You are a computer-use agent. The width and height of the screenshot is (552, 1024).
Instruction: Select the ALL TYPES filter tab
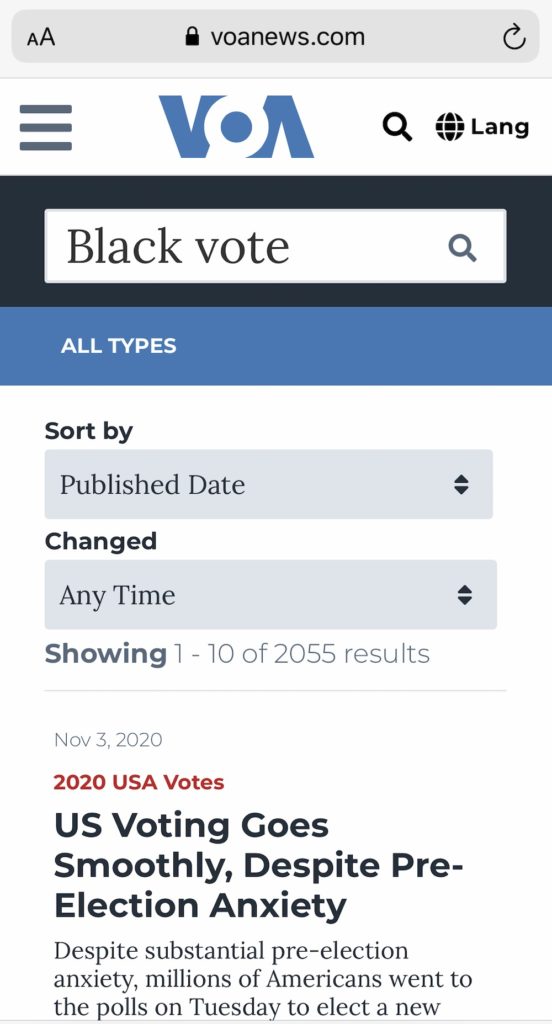pos(118,345)
